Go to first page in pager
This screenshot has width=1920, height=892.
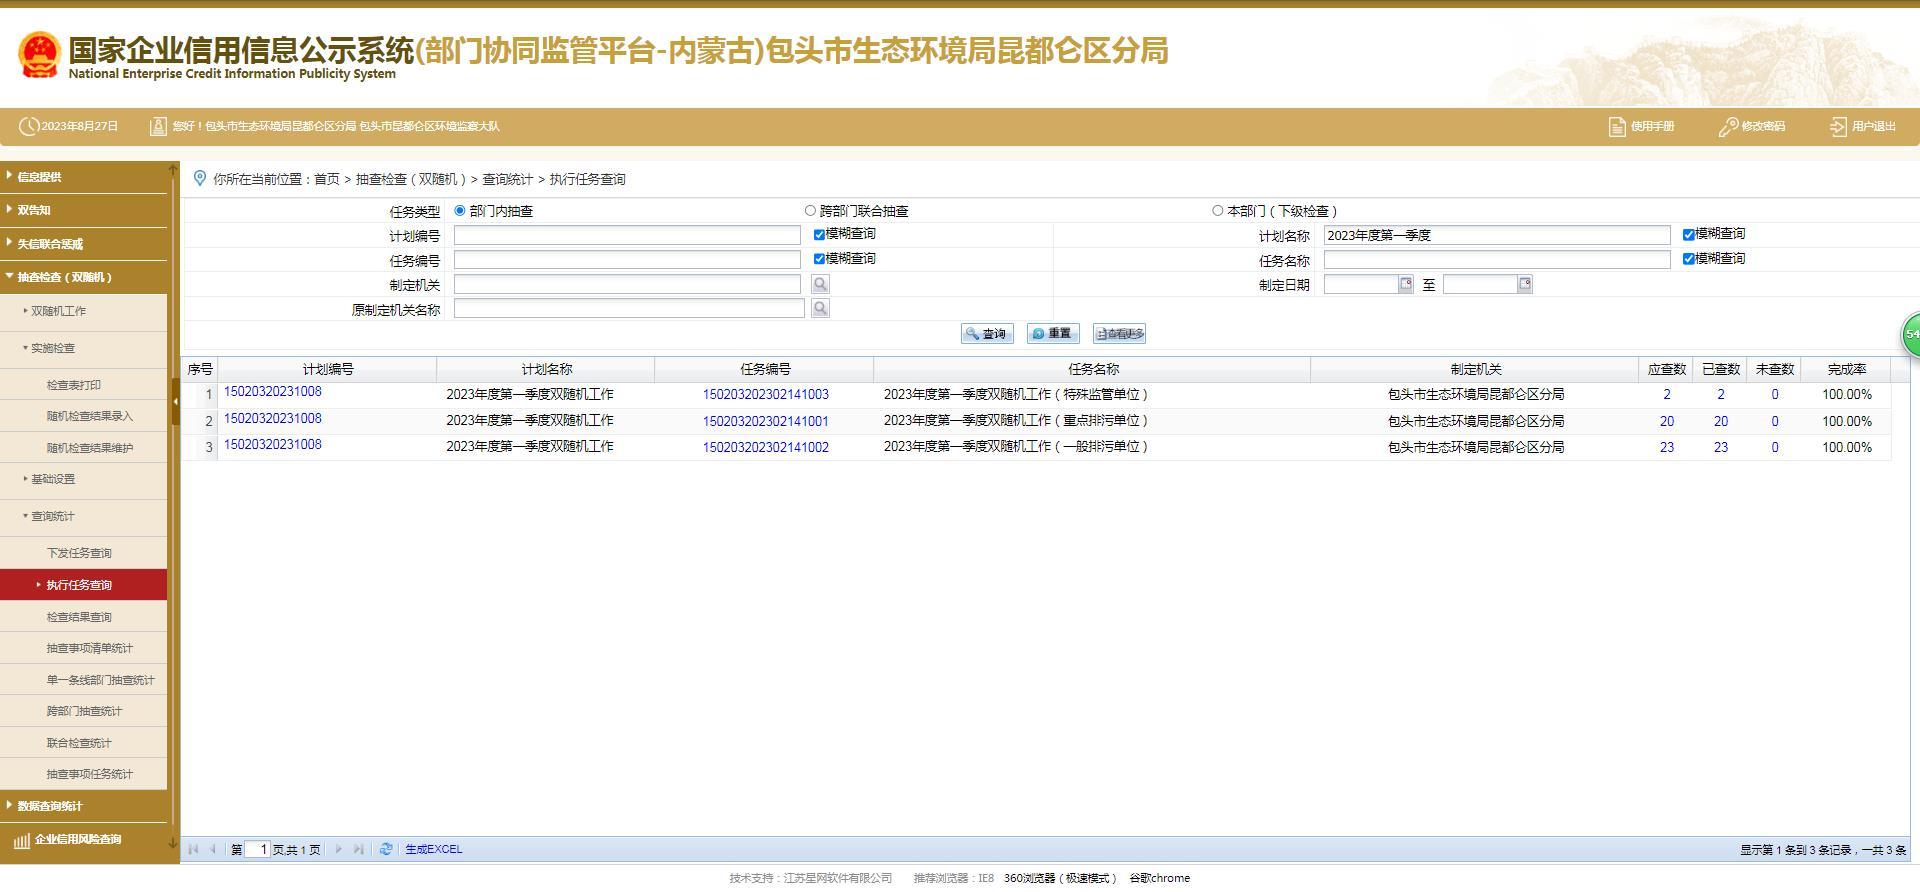click(194, 849)
